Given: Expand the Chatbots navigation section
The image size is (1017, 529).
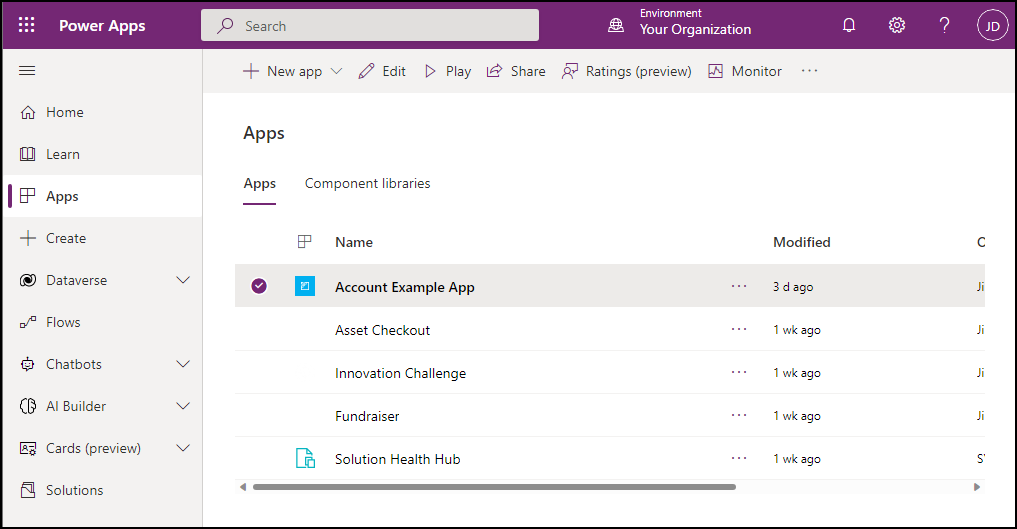Looking at the screenshot, I should (x=183, y=365).
